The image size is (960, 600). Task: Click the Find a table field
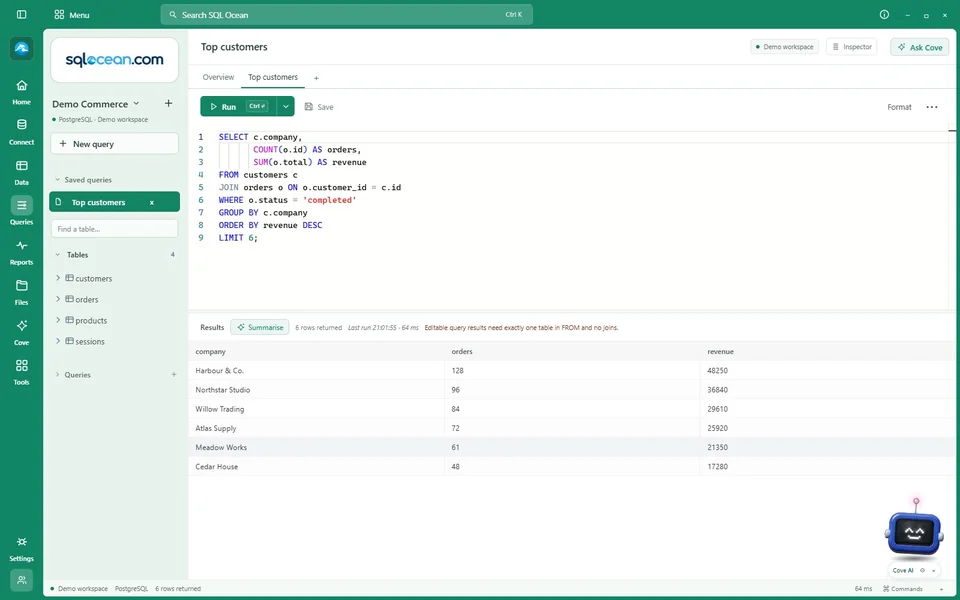(x=114, y=229)
